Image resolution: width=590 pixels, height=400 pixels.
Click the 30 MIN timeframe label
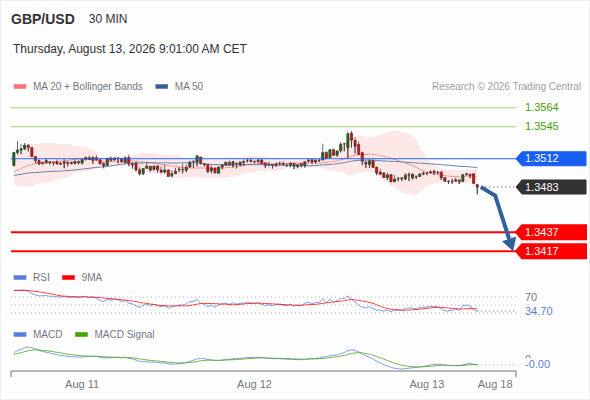pos(108,19)
